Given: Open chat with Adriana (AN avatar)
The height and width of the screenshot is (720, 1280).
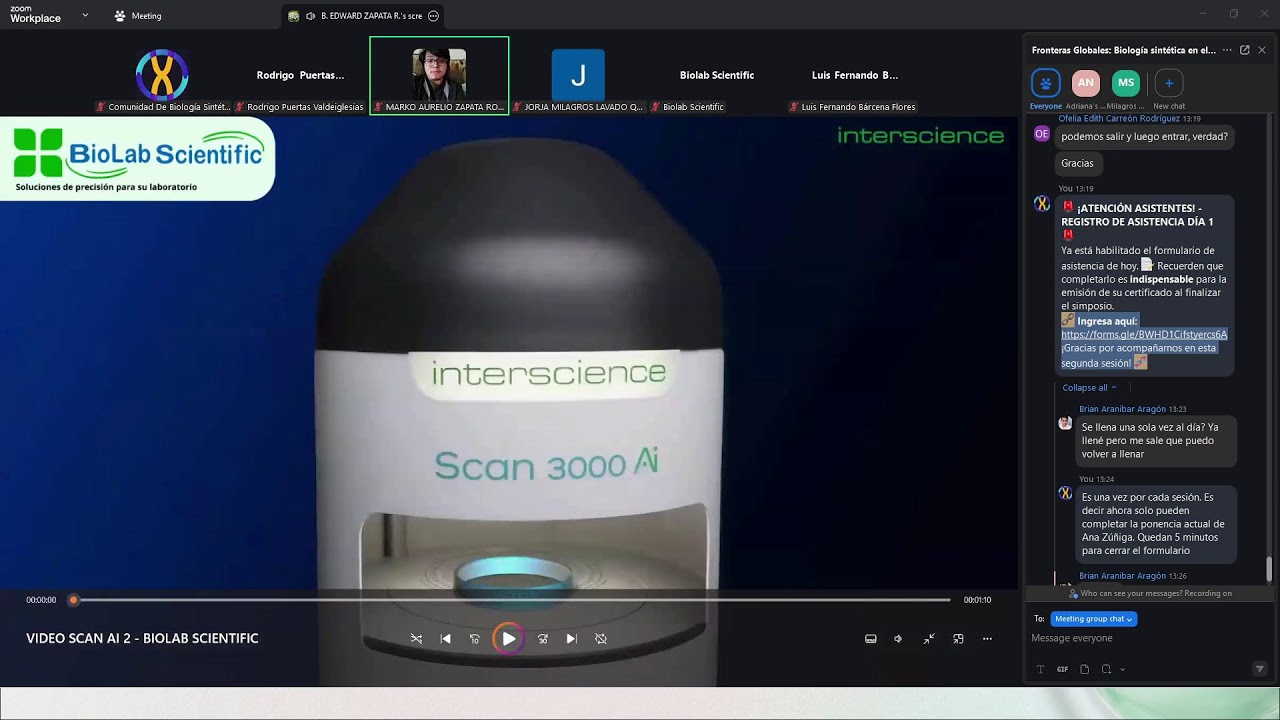Looking at the screenshot, I should [x=1086, y=88].
